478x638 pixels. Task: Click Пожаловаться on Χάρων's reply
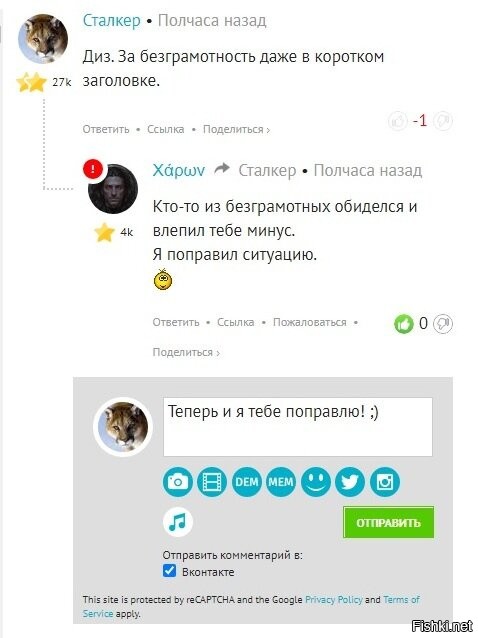click(310, 322)
